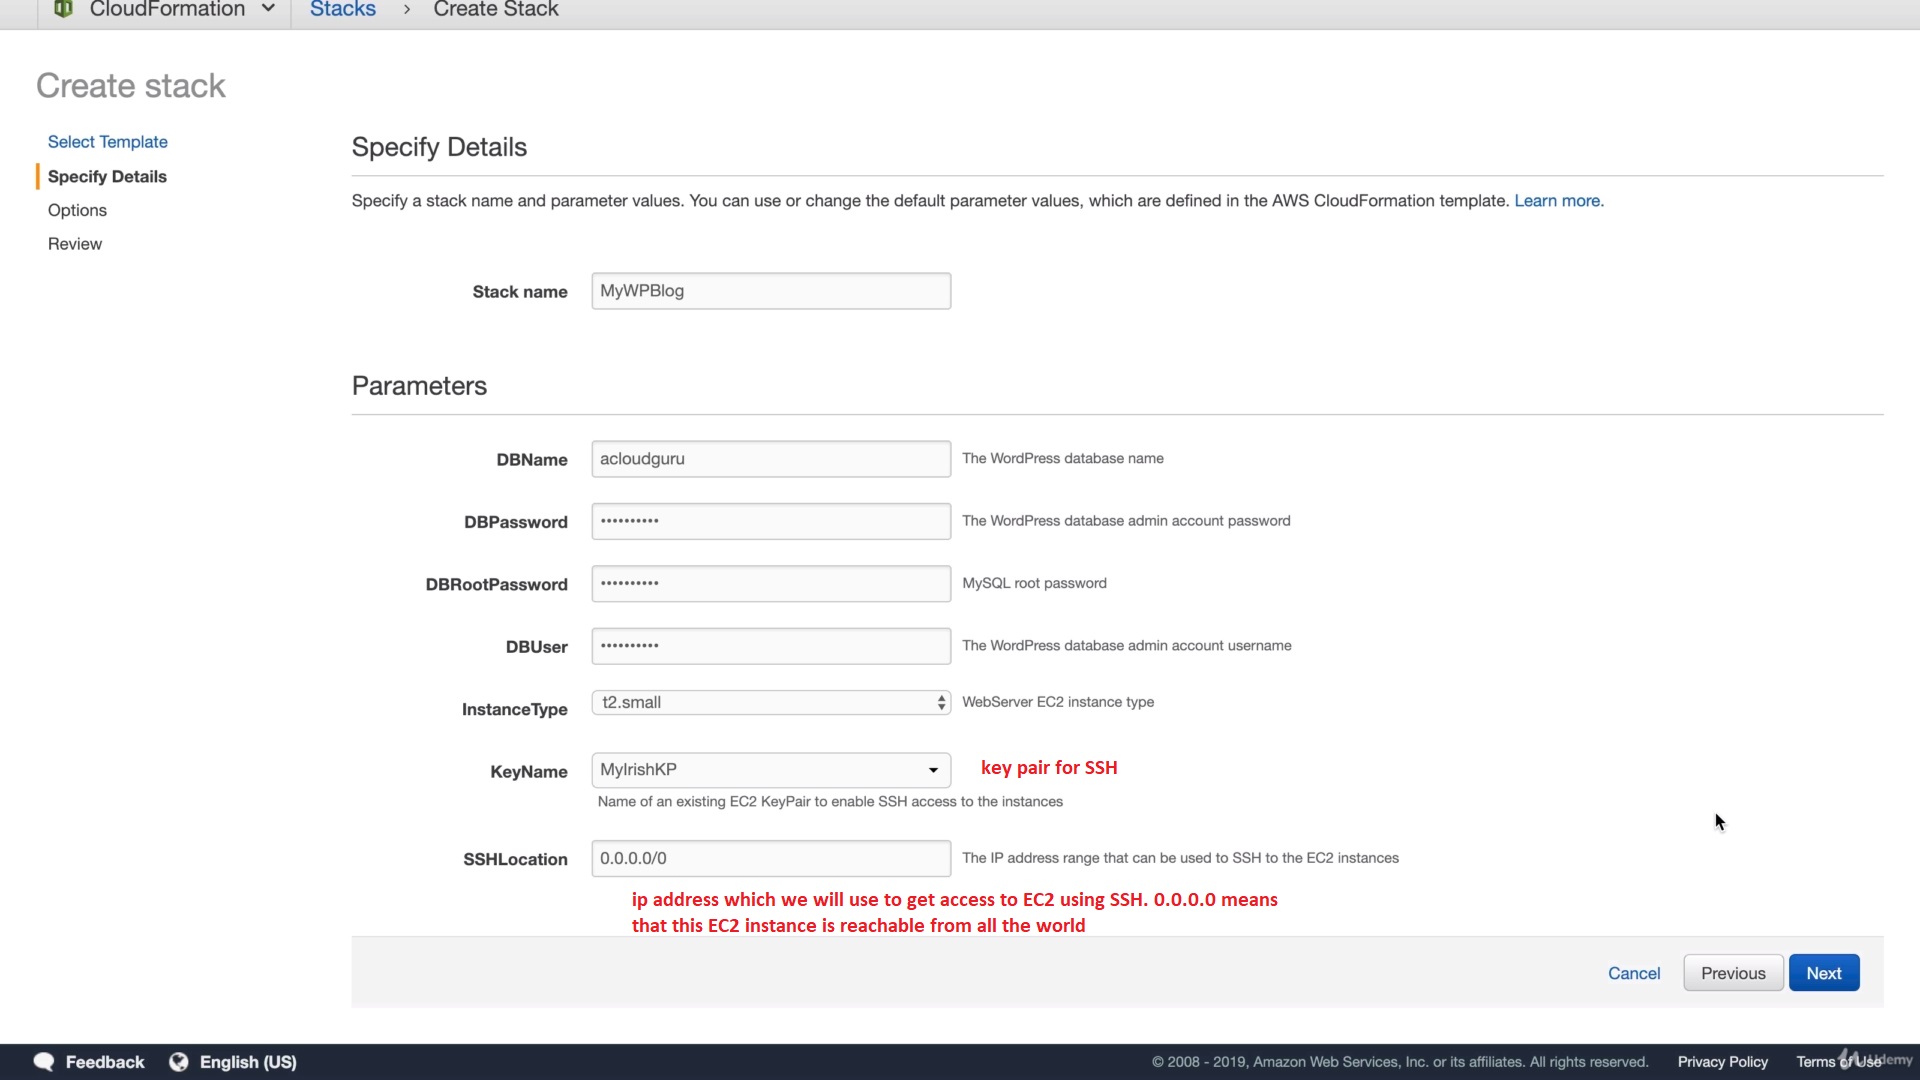
Task: Focus the DBName text field
Action: (x=770, y=459)
